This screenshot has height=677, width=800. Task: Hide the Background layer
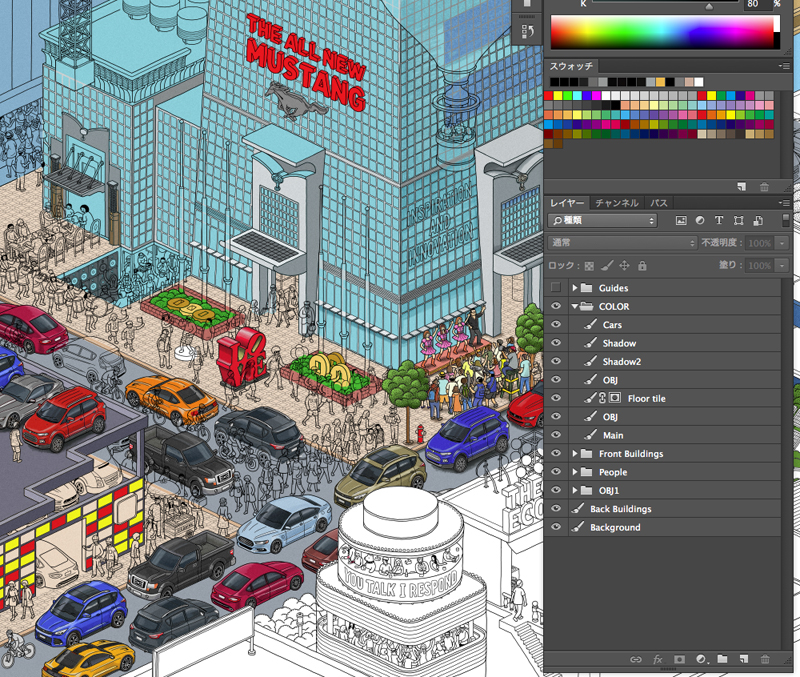click(556, 527)
